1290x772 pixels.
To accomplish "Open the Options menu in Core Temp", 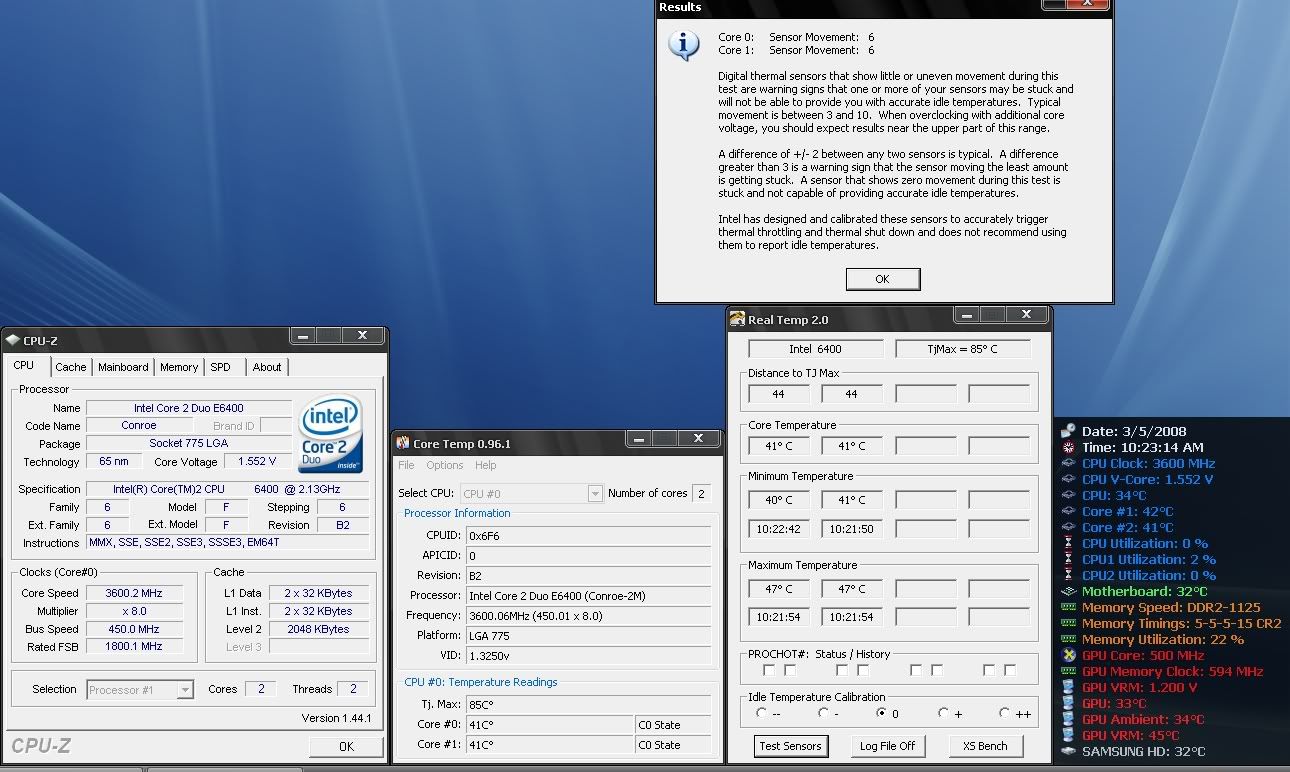I will 445,465.
